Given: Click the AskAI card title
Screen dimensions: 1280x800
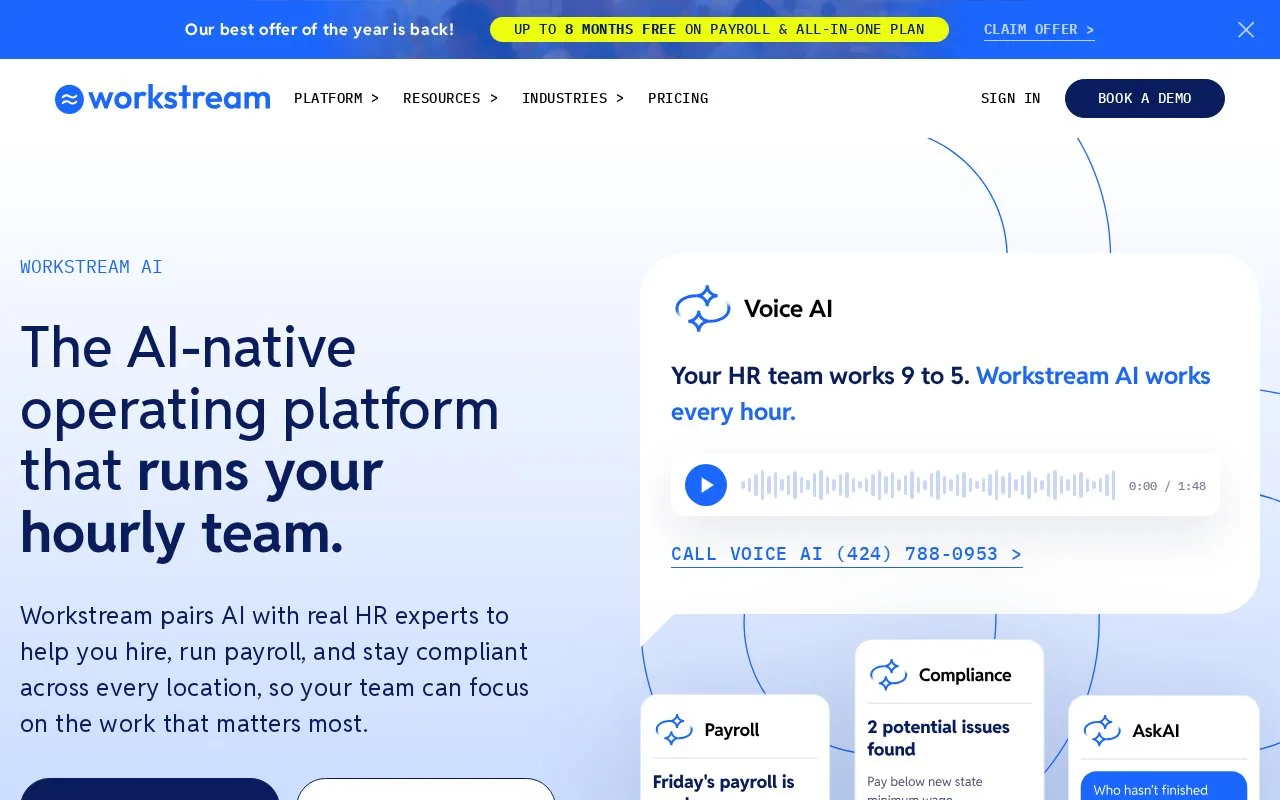Looking at the screenshot, I should pos(1156,731).
